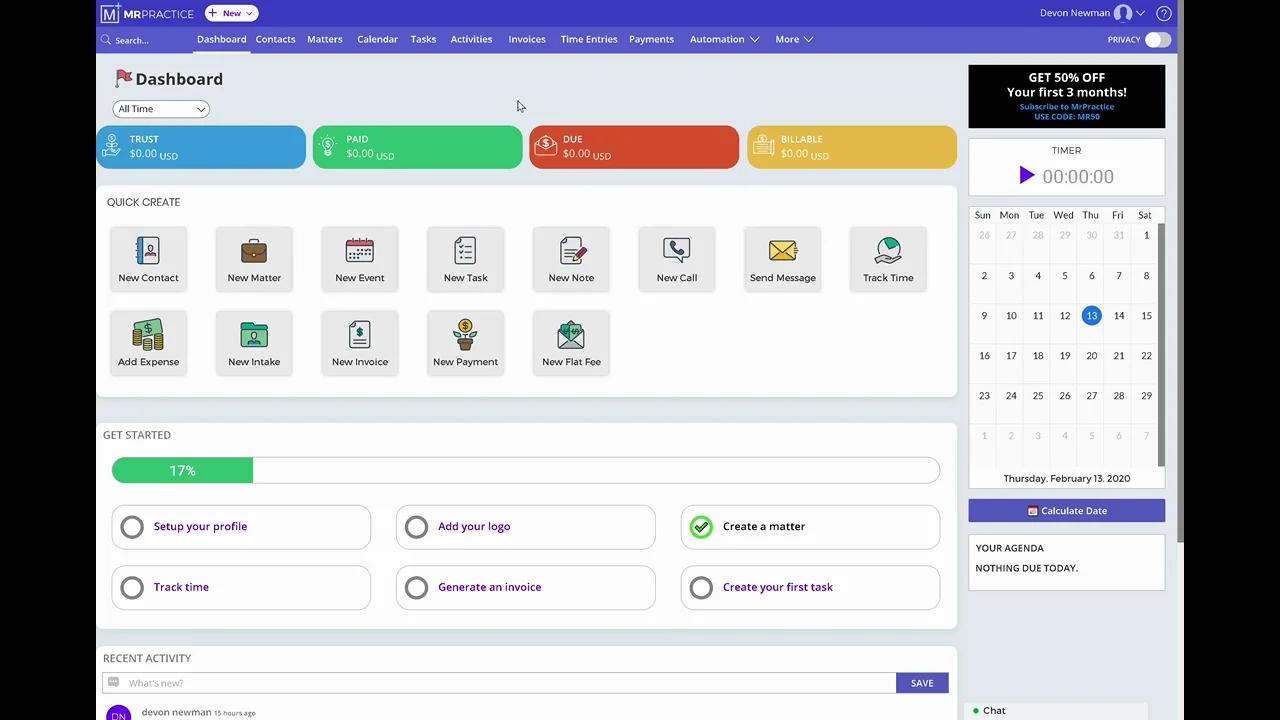The height and width of the screenshot is (720, 1280).
Task: Open the Setup your profile link
Action: point(200,527)
